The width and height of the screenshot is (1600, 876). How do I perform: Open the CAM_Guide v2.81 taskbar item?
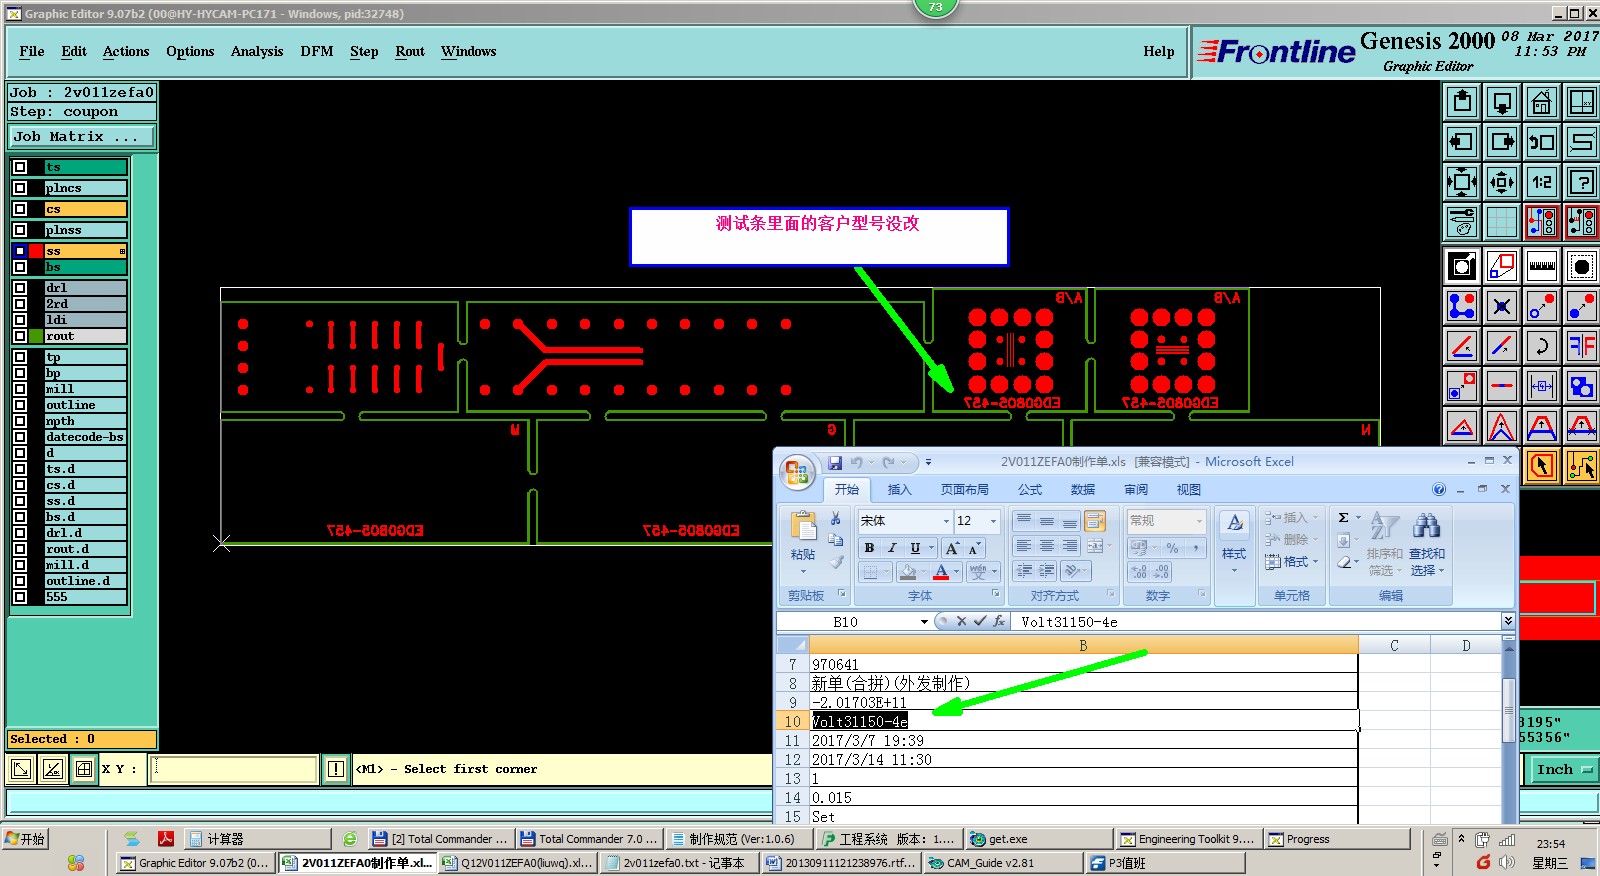1003,863
